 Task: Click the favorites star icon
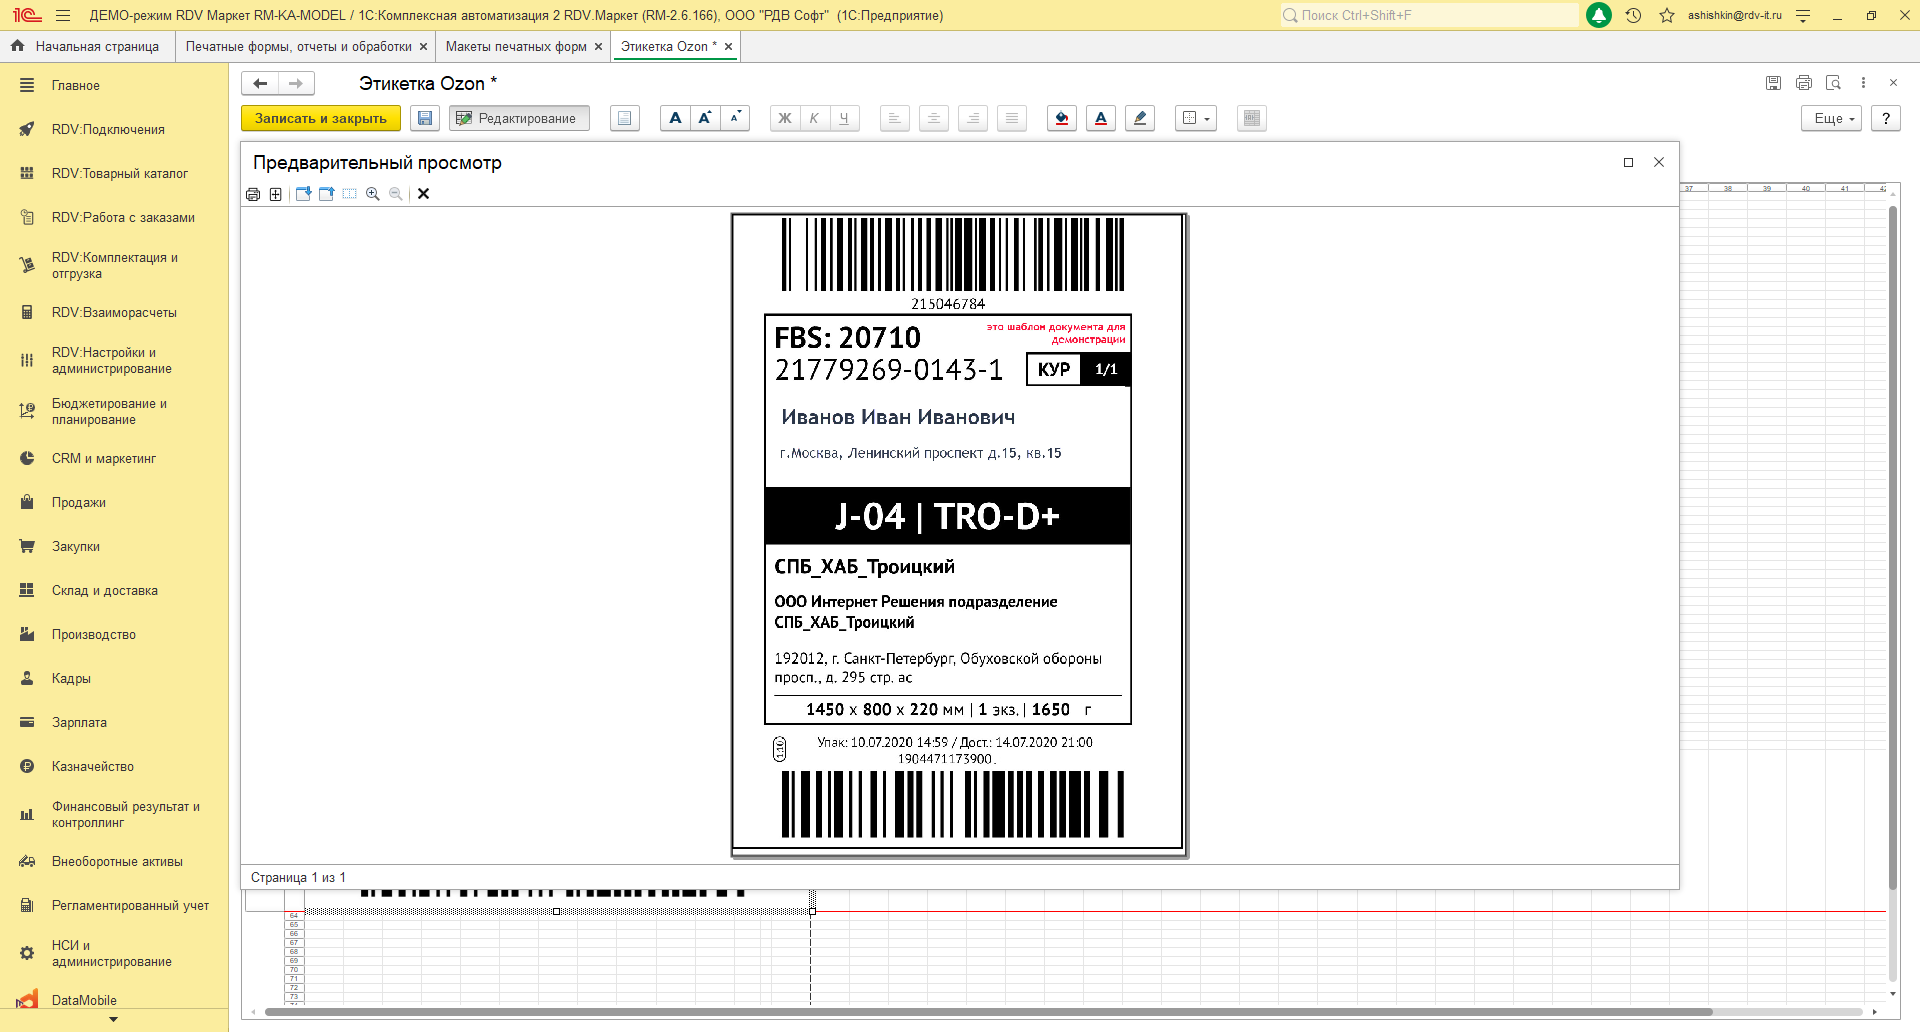pos(1667,15)
